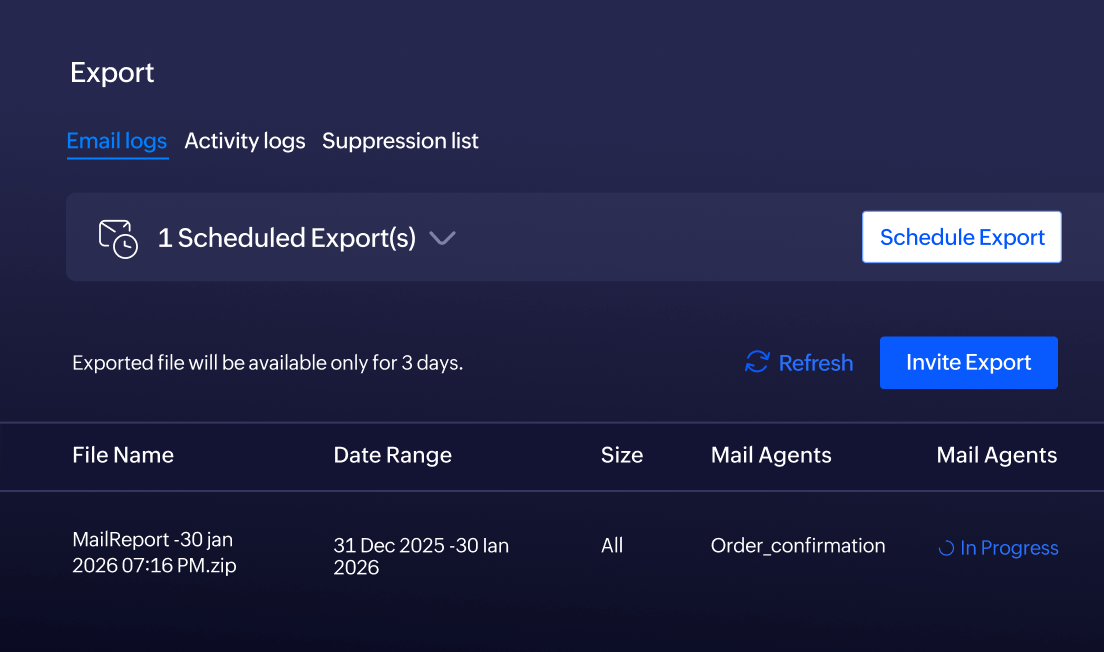Image resolution: width=1104 pixels, height=652 pixels.
Task: Click the Size column header
Action: coord(621,455)
